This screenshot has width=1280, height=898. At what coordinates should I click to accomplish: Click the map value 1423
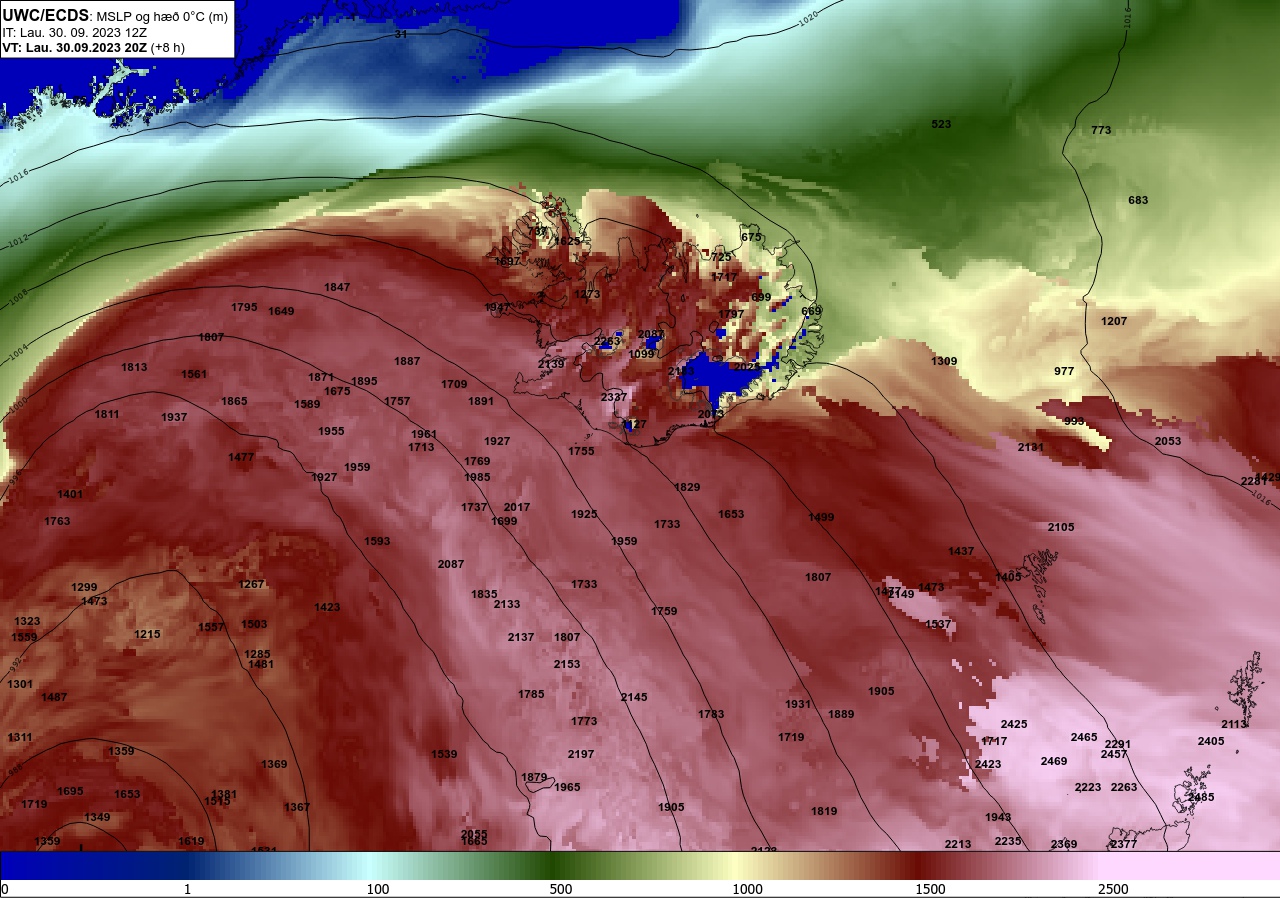[327, 607]
